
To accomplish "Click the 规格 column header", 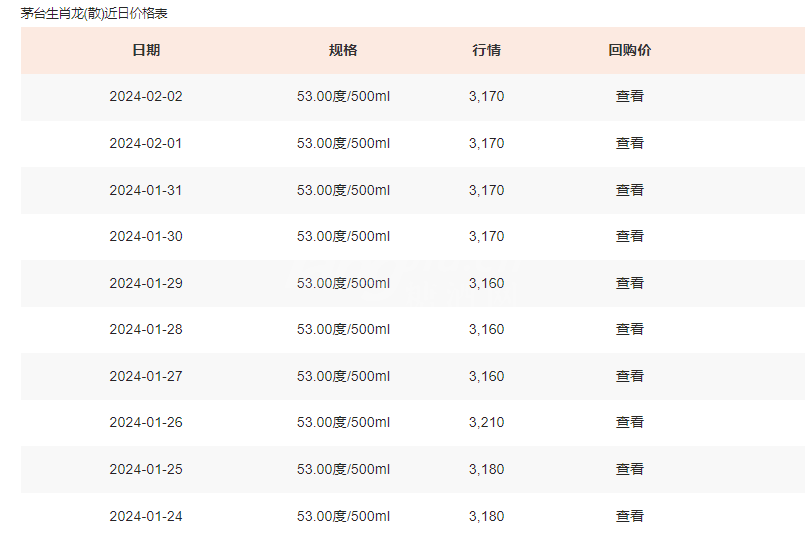I will pos(343,50).
